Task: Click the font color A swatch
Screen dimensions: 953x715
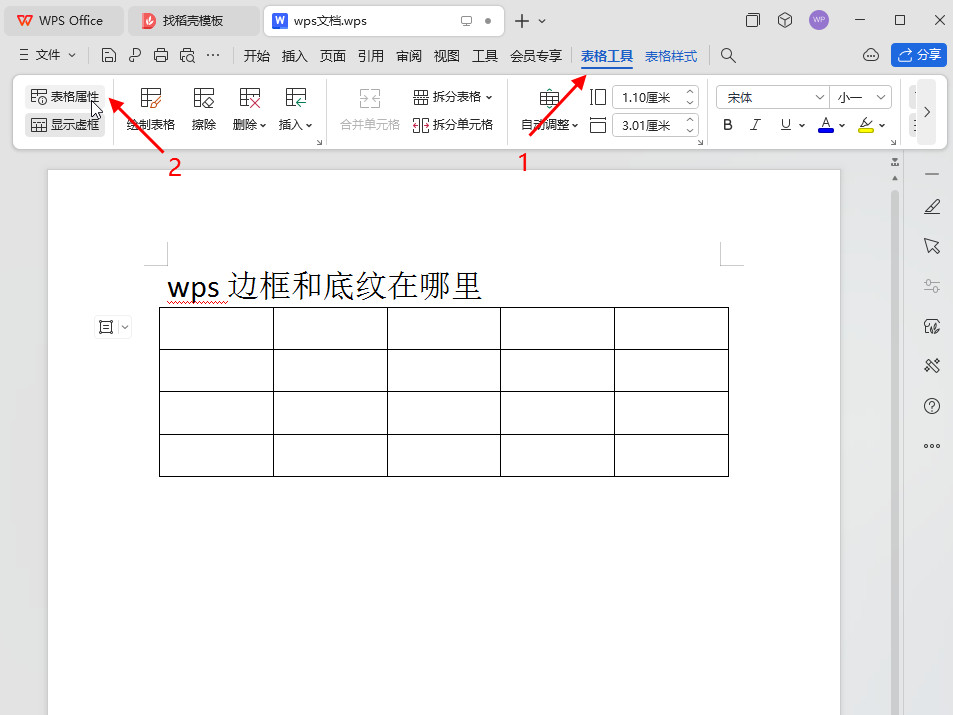Action: pyautogui.click(x=825, y=125)
